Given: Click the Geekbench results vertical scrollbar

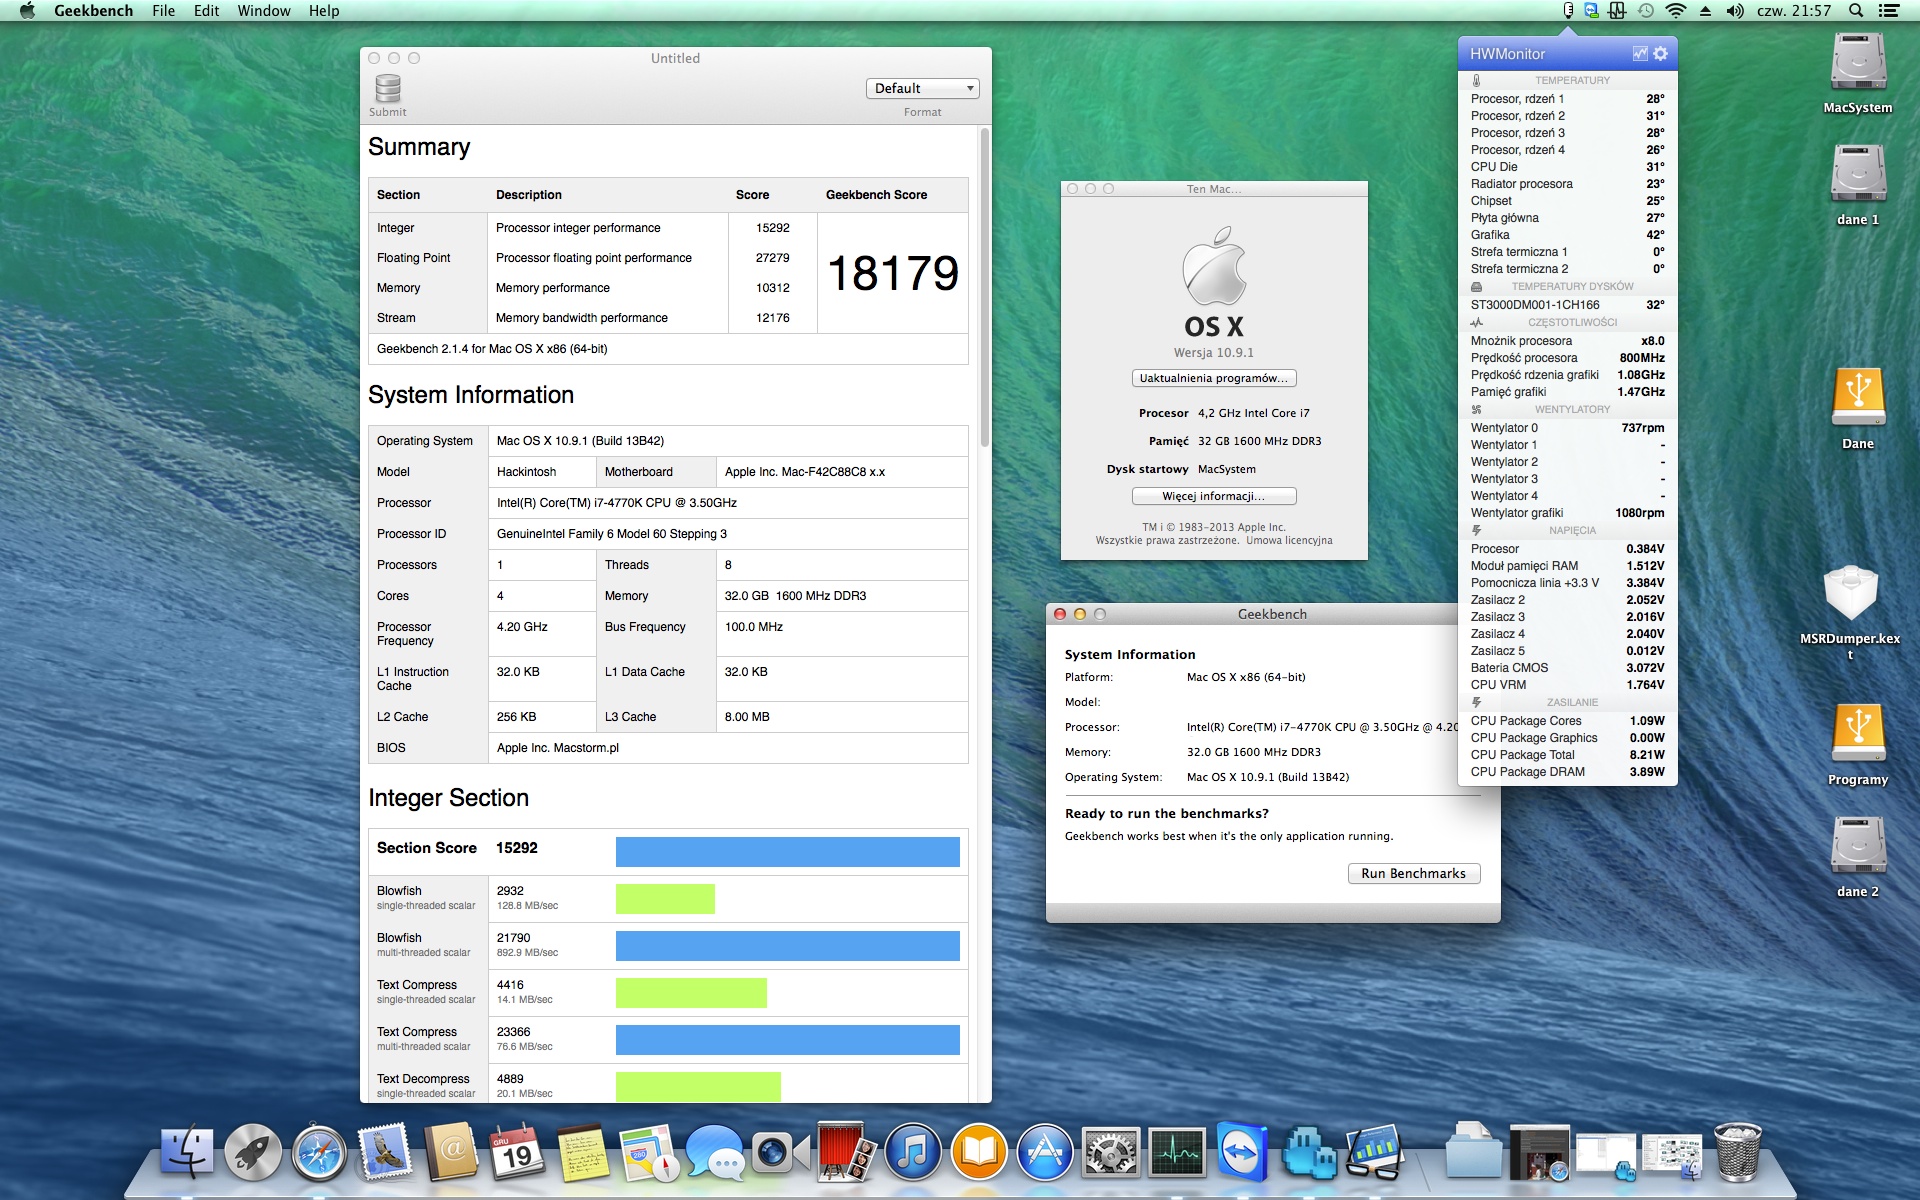Looking at the screenshot, I should click(985, 288).
